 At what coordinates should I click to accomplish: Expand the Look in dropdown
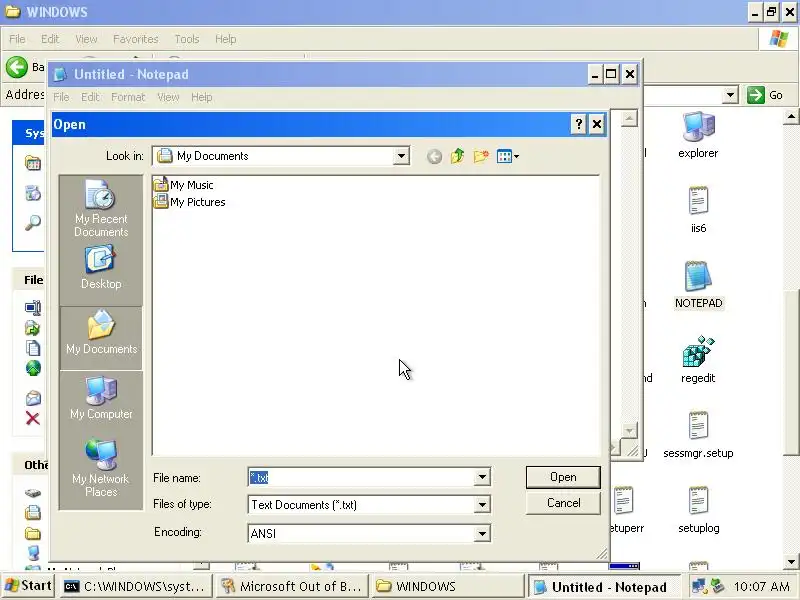402,156
